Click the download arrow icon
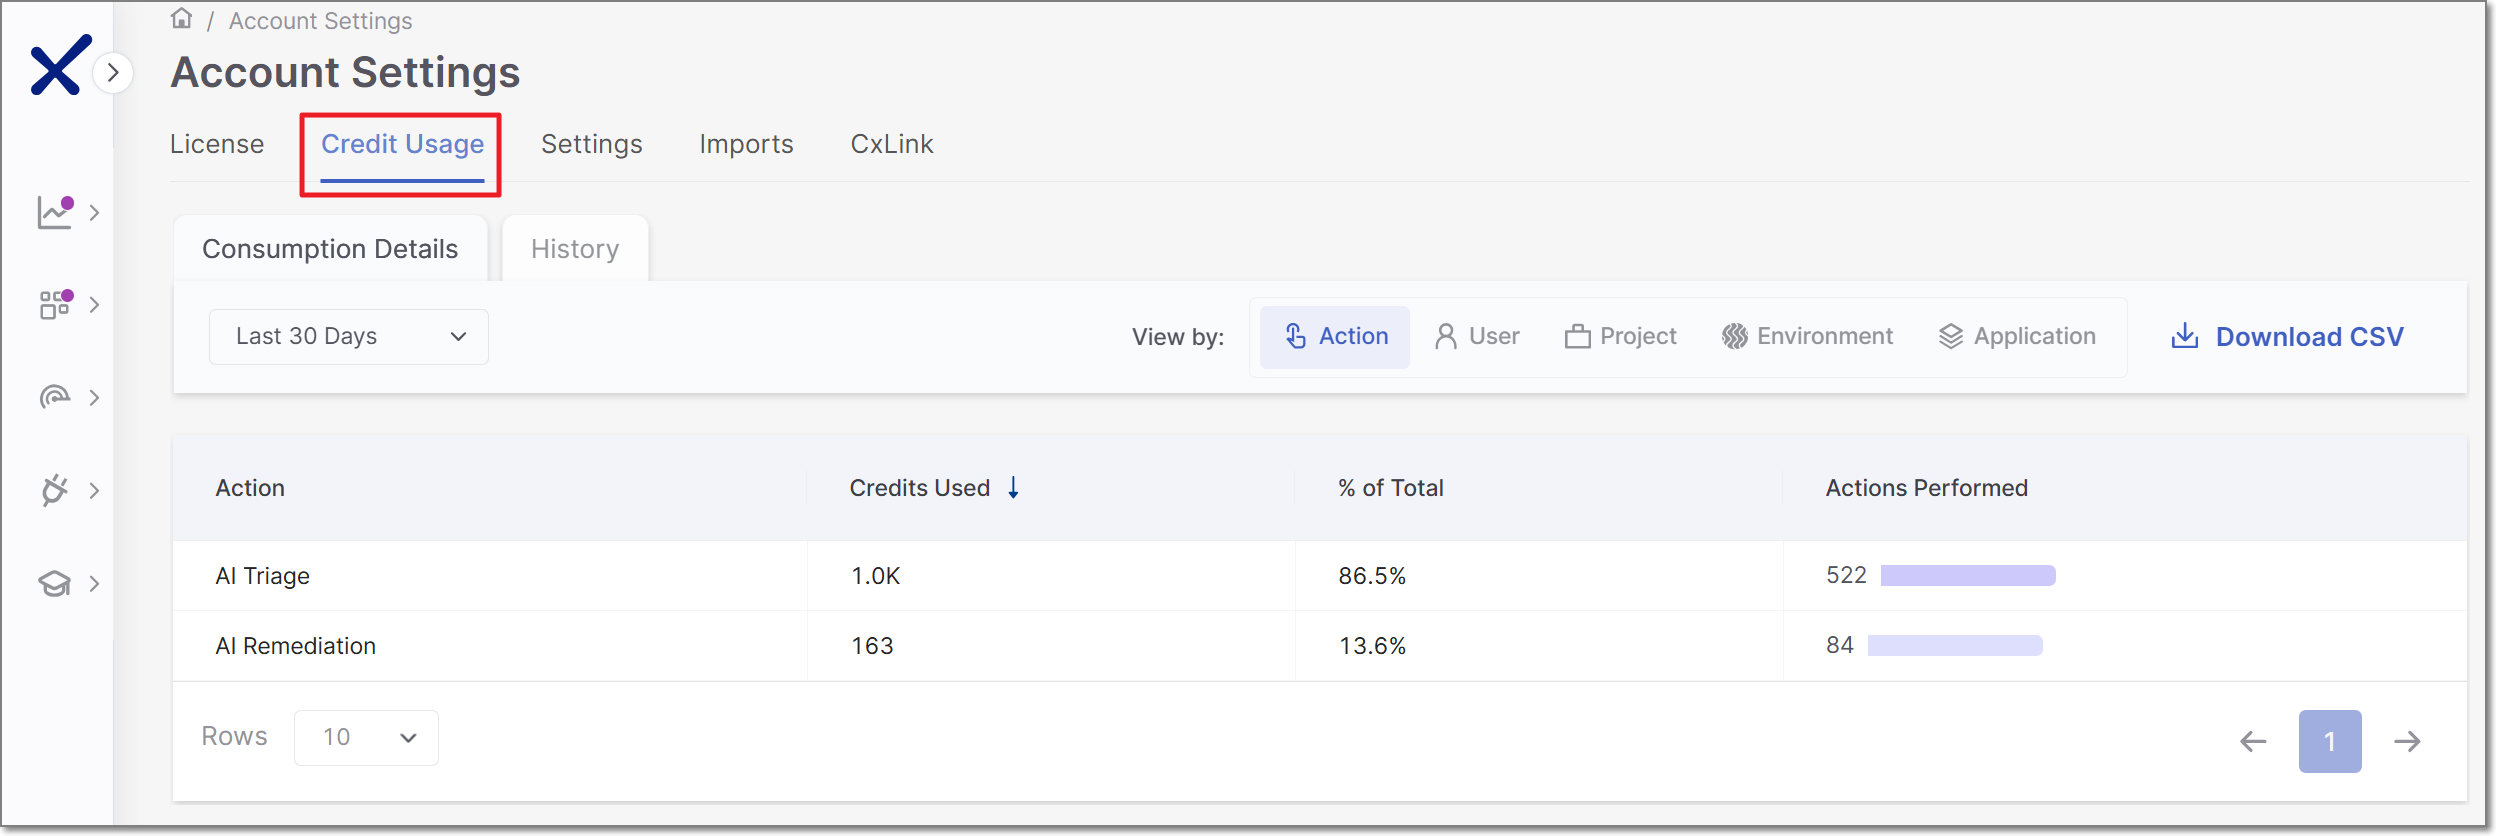Screen dimensions: 2496x836 [2185, 336]
